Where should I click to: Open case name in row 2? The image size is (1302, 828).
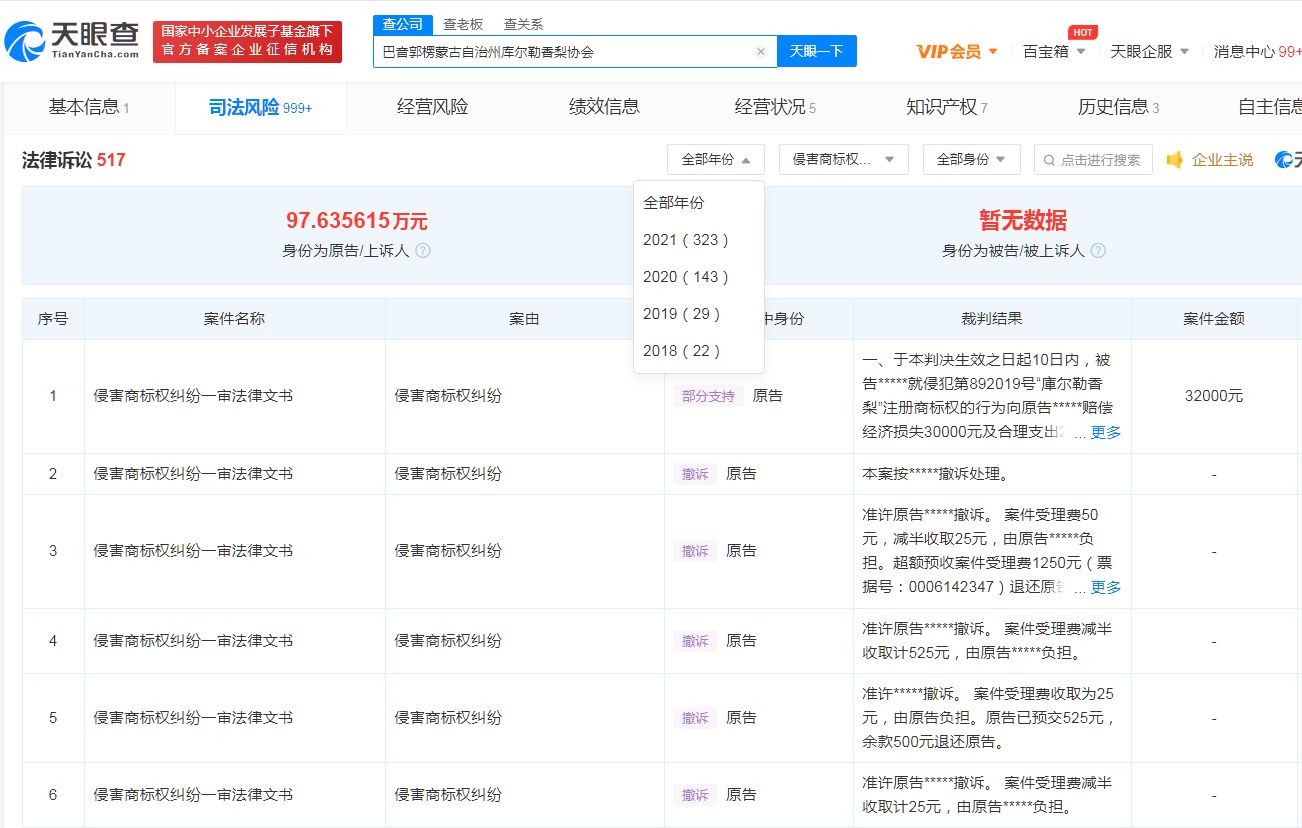[193, 474]
